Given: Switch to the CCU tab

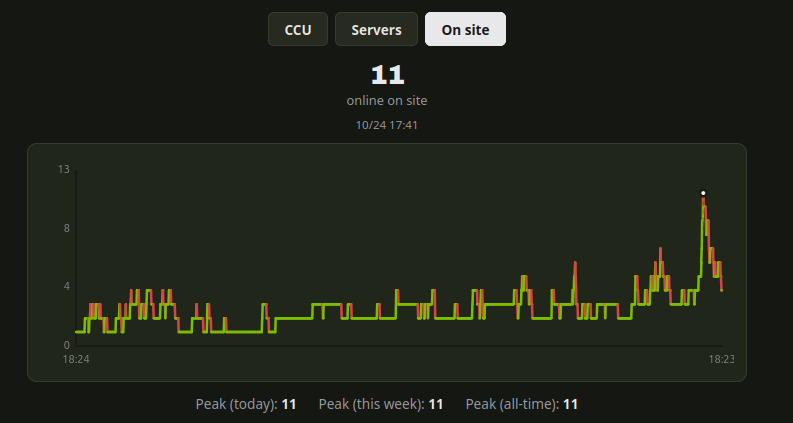Looking at the screenshot, I should tap(298, 29).
